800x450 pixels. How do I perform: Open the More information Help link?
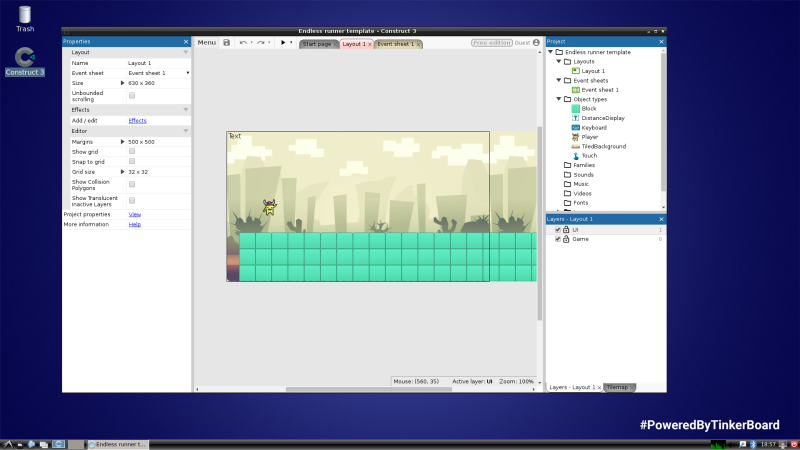click(135, 224)
